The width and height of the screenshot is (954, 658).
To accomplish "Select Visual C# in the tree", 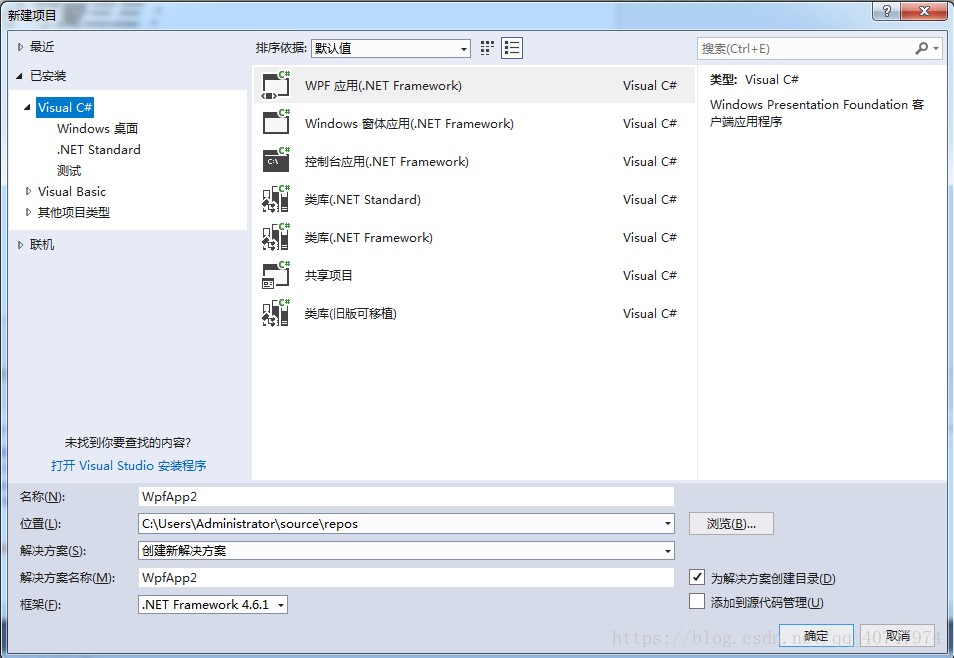I will [x=65, y=107].
